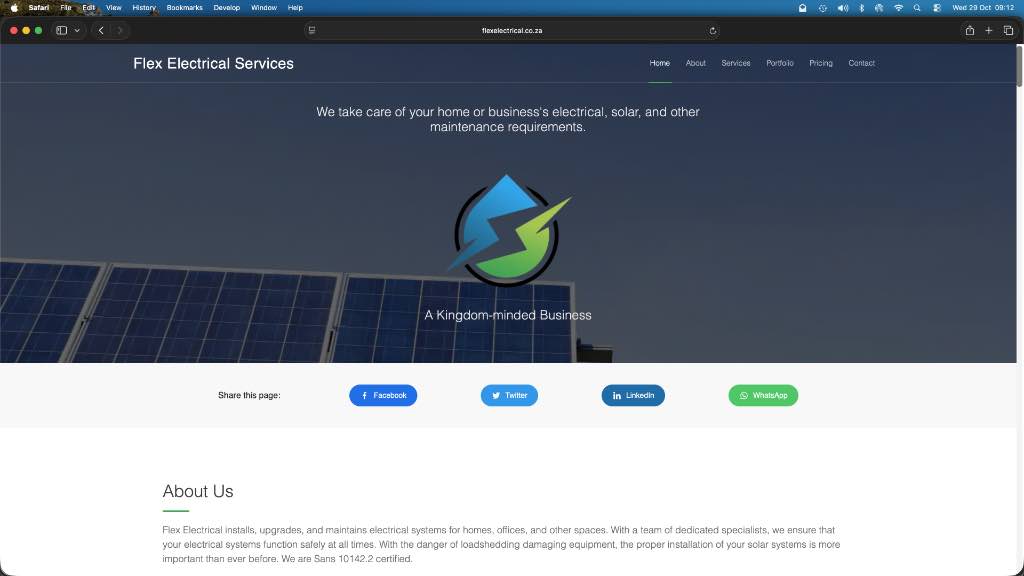Go to the Pricing page link
Image resolution: width=1024 pixels, height=576 pixels.
coord(821,63)
